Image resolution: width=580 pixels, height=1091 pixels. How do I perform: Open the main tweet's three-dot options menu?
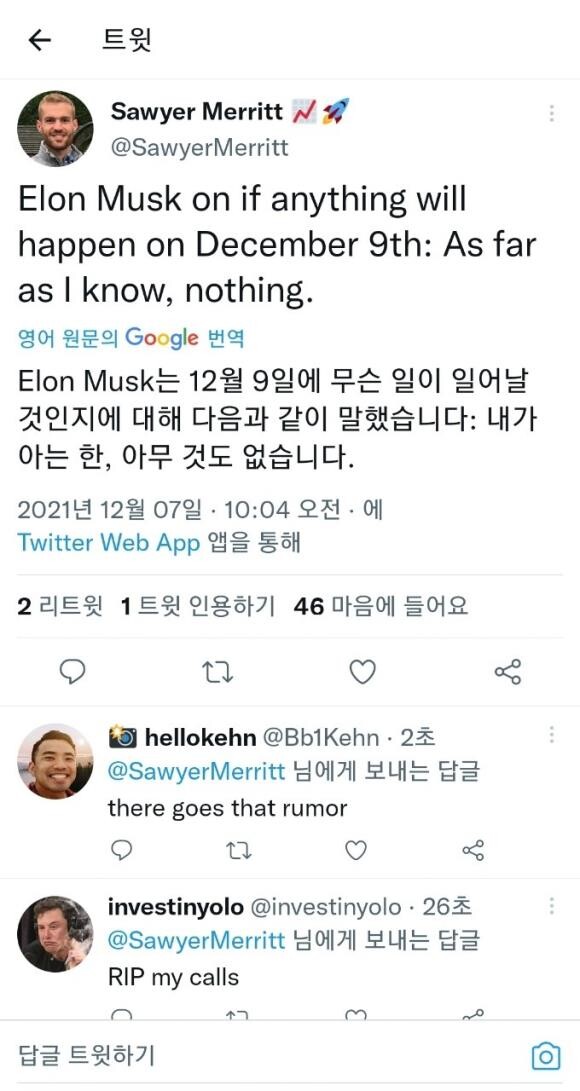point(551,113)
